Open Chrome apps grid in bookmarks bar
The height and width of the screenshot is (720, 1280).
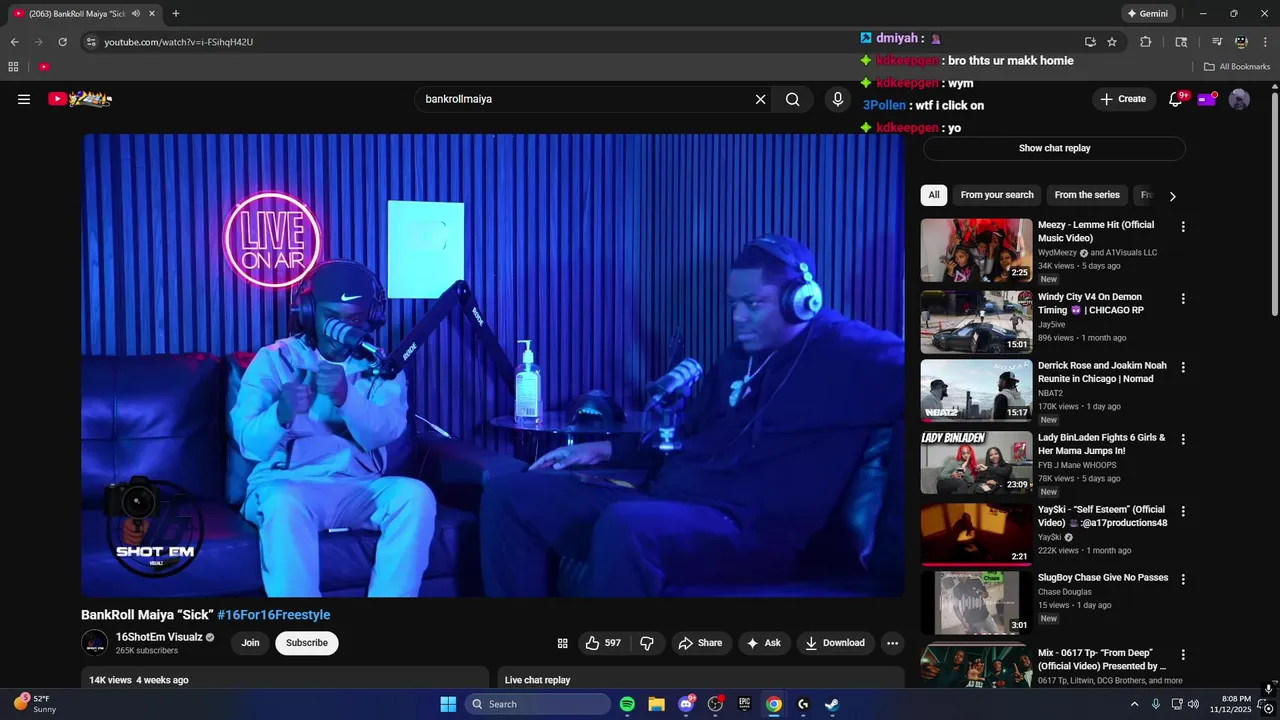13,67
